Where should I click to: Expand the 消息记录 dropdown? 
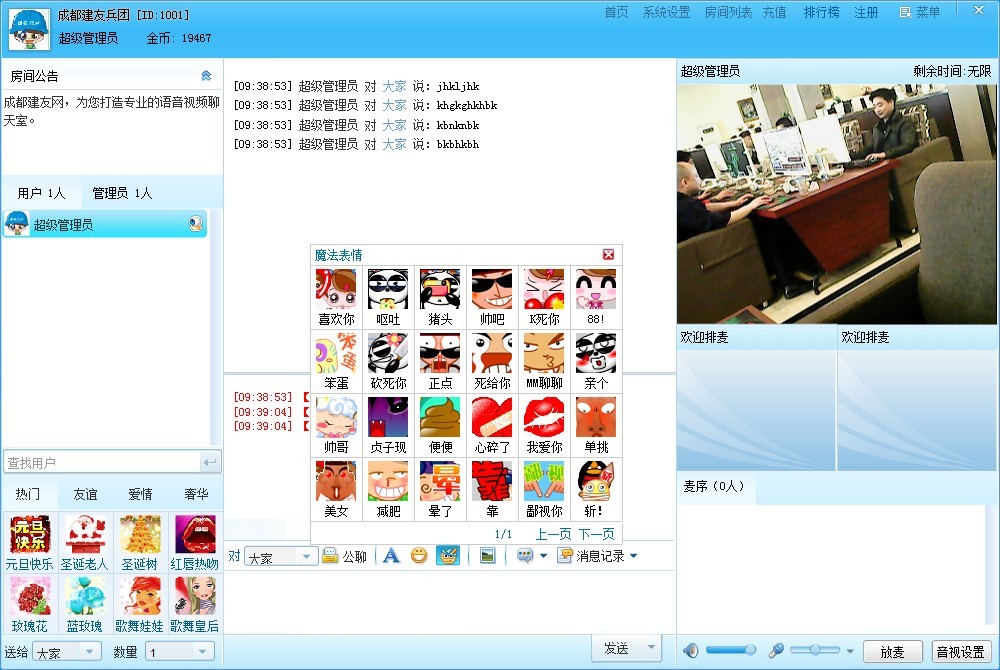633,556
